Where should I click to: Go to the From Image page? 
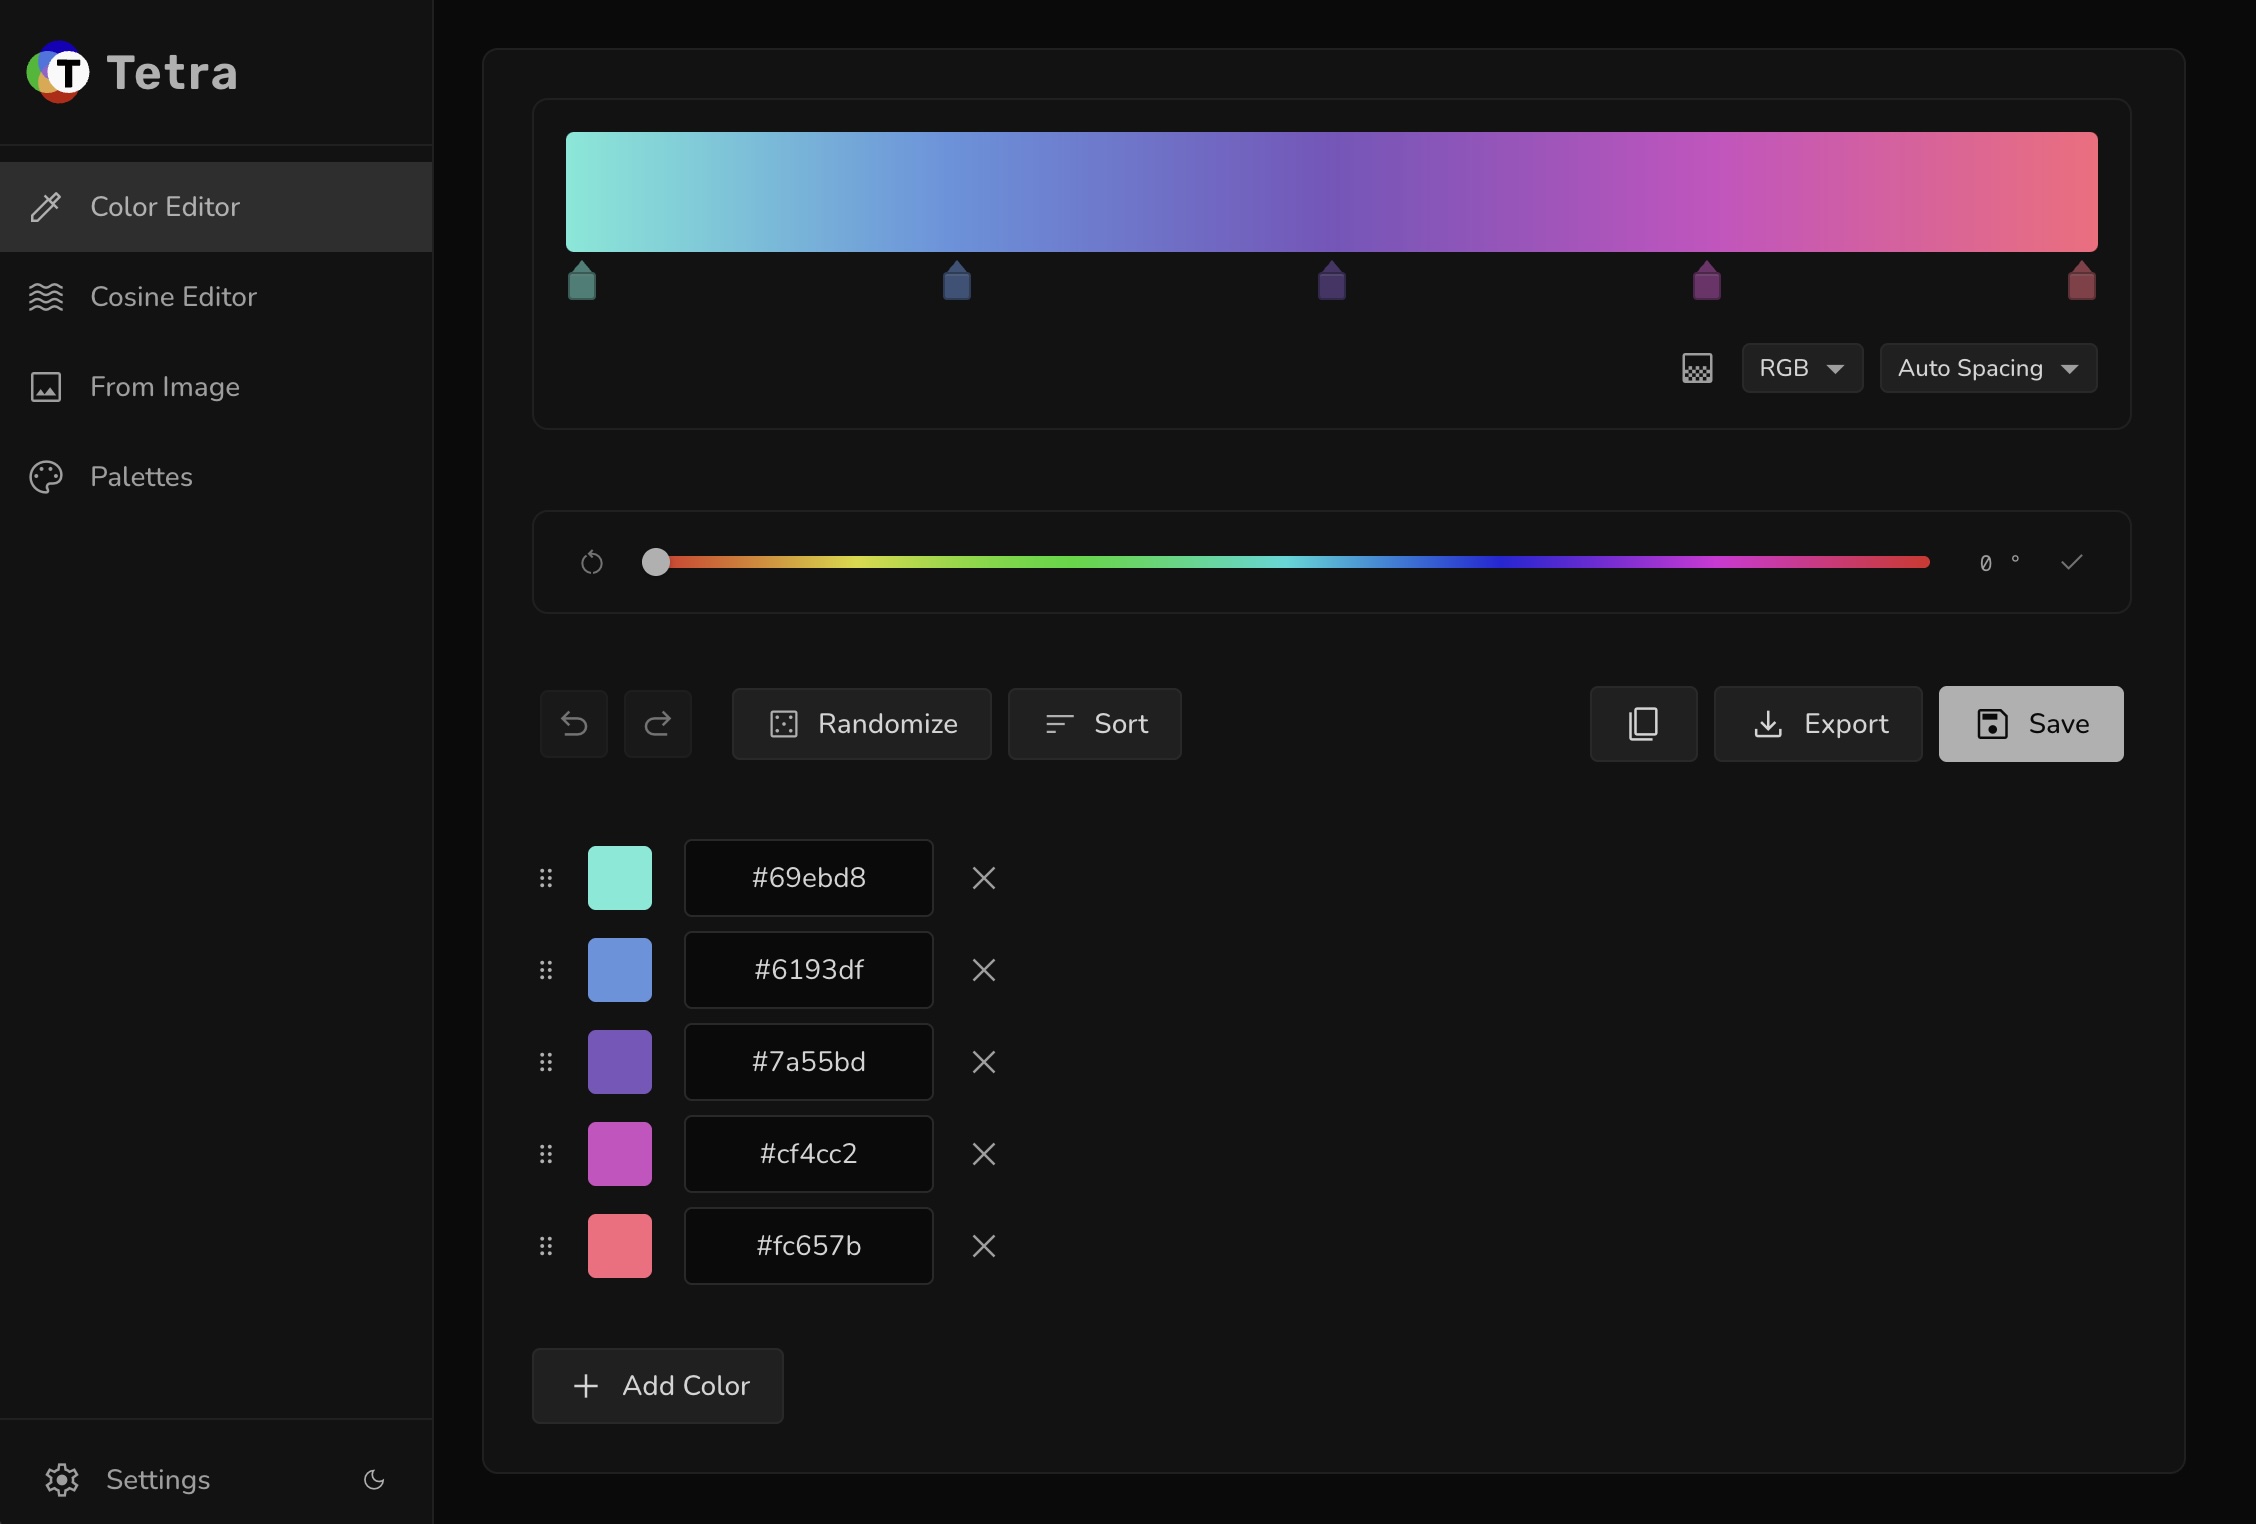coord(216,387)
